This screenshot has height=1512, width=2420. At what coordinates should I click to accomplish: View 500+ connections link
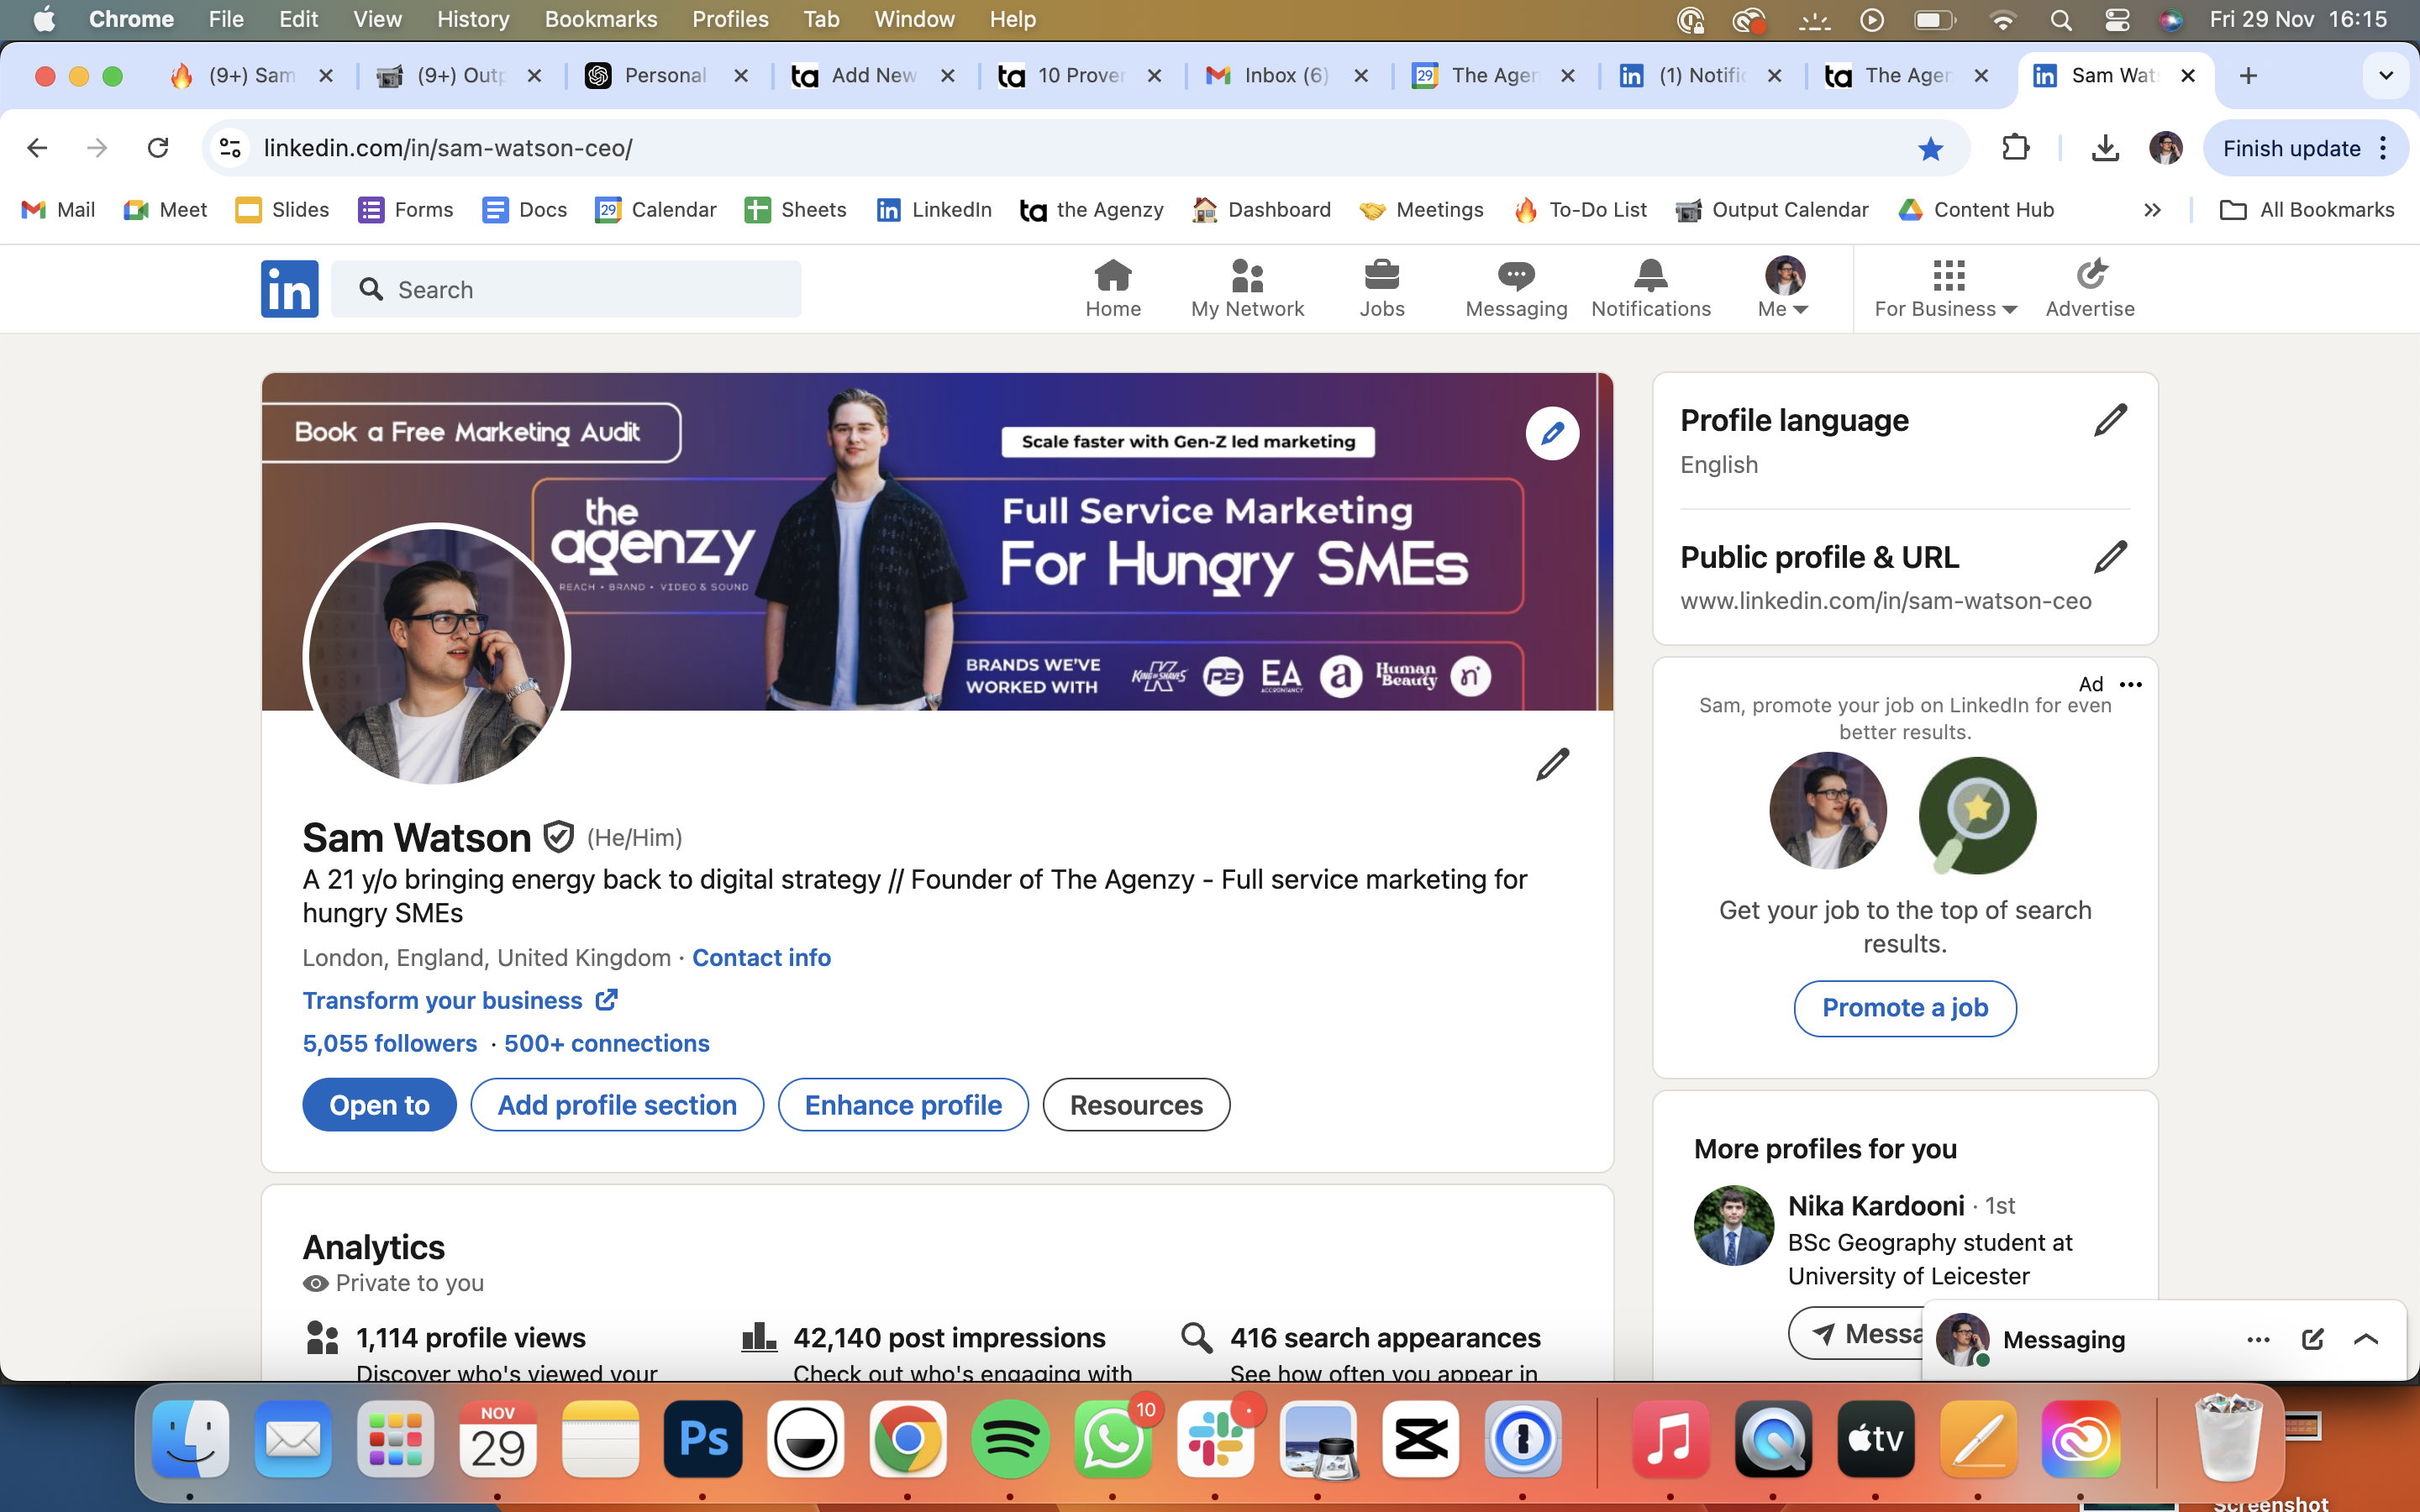tap(606, 1044)
